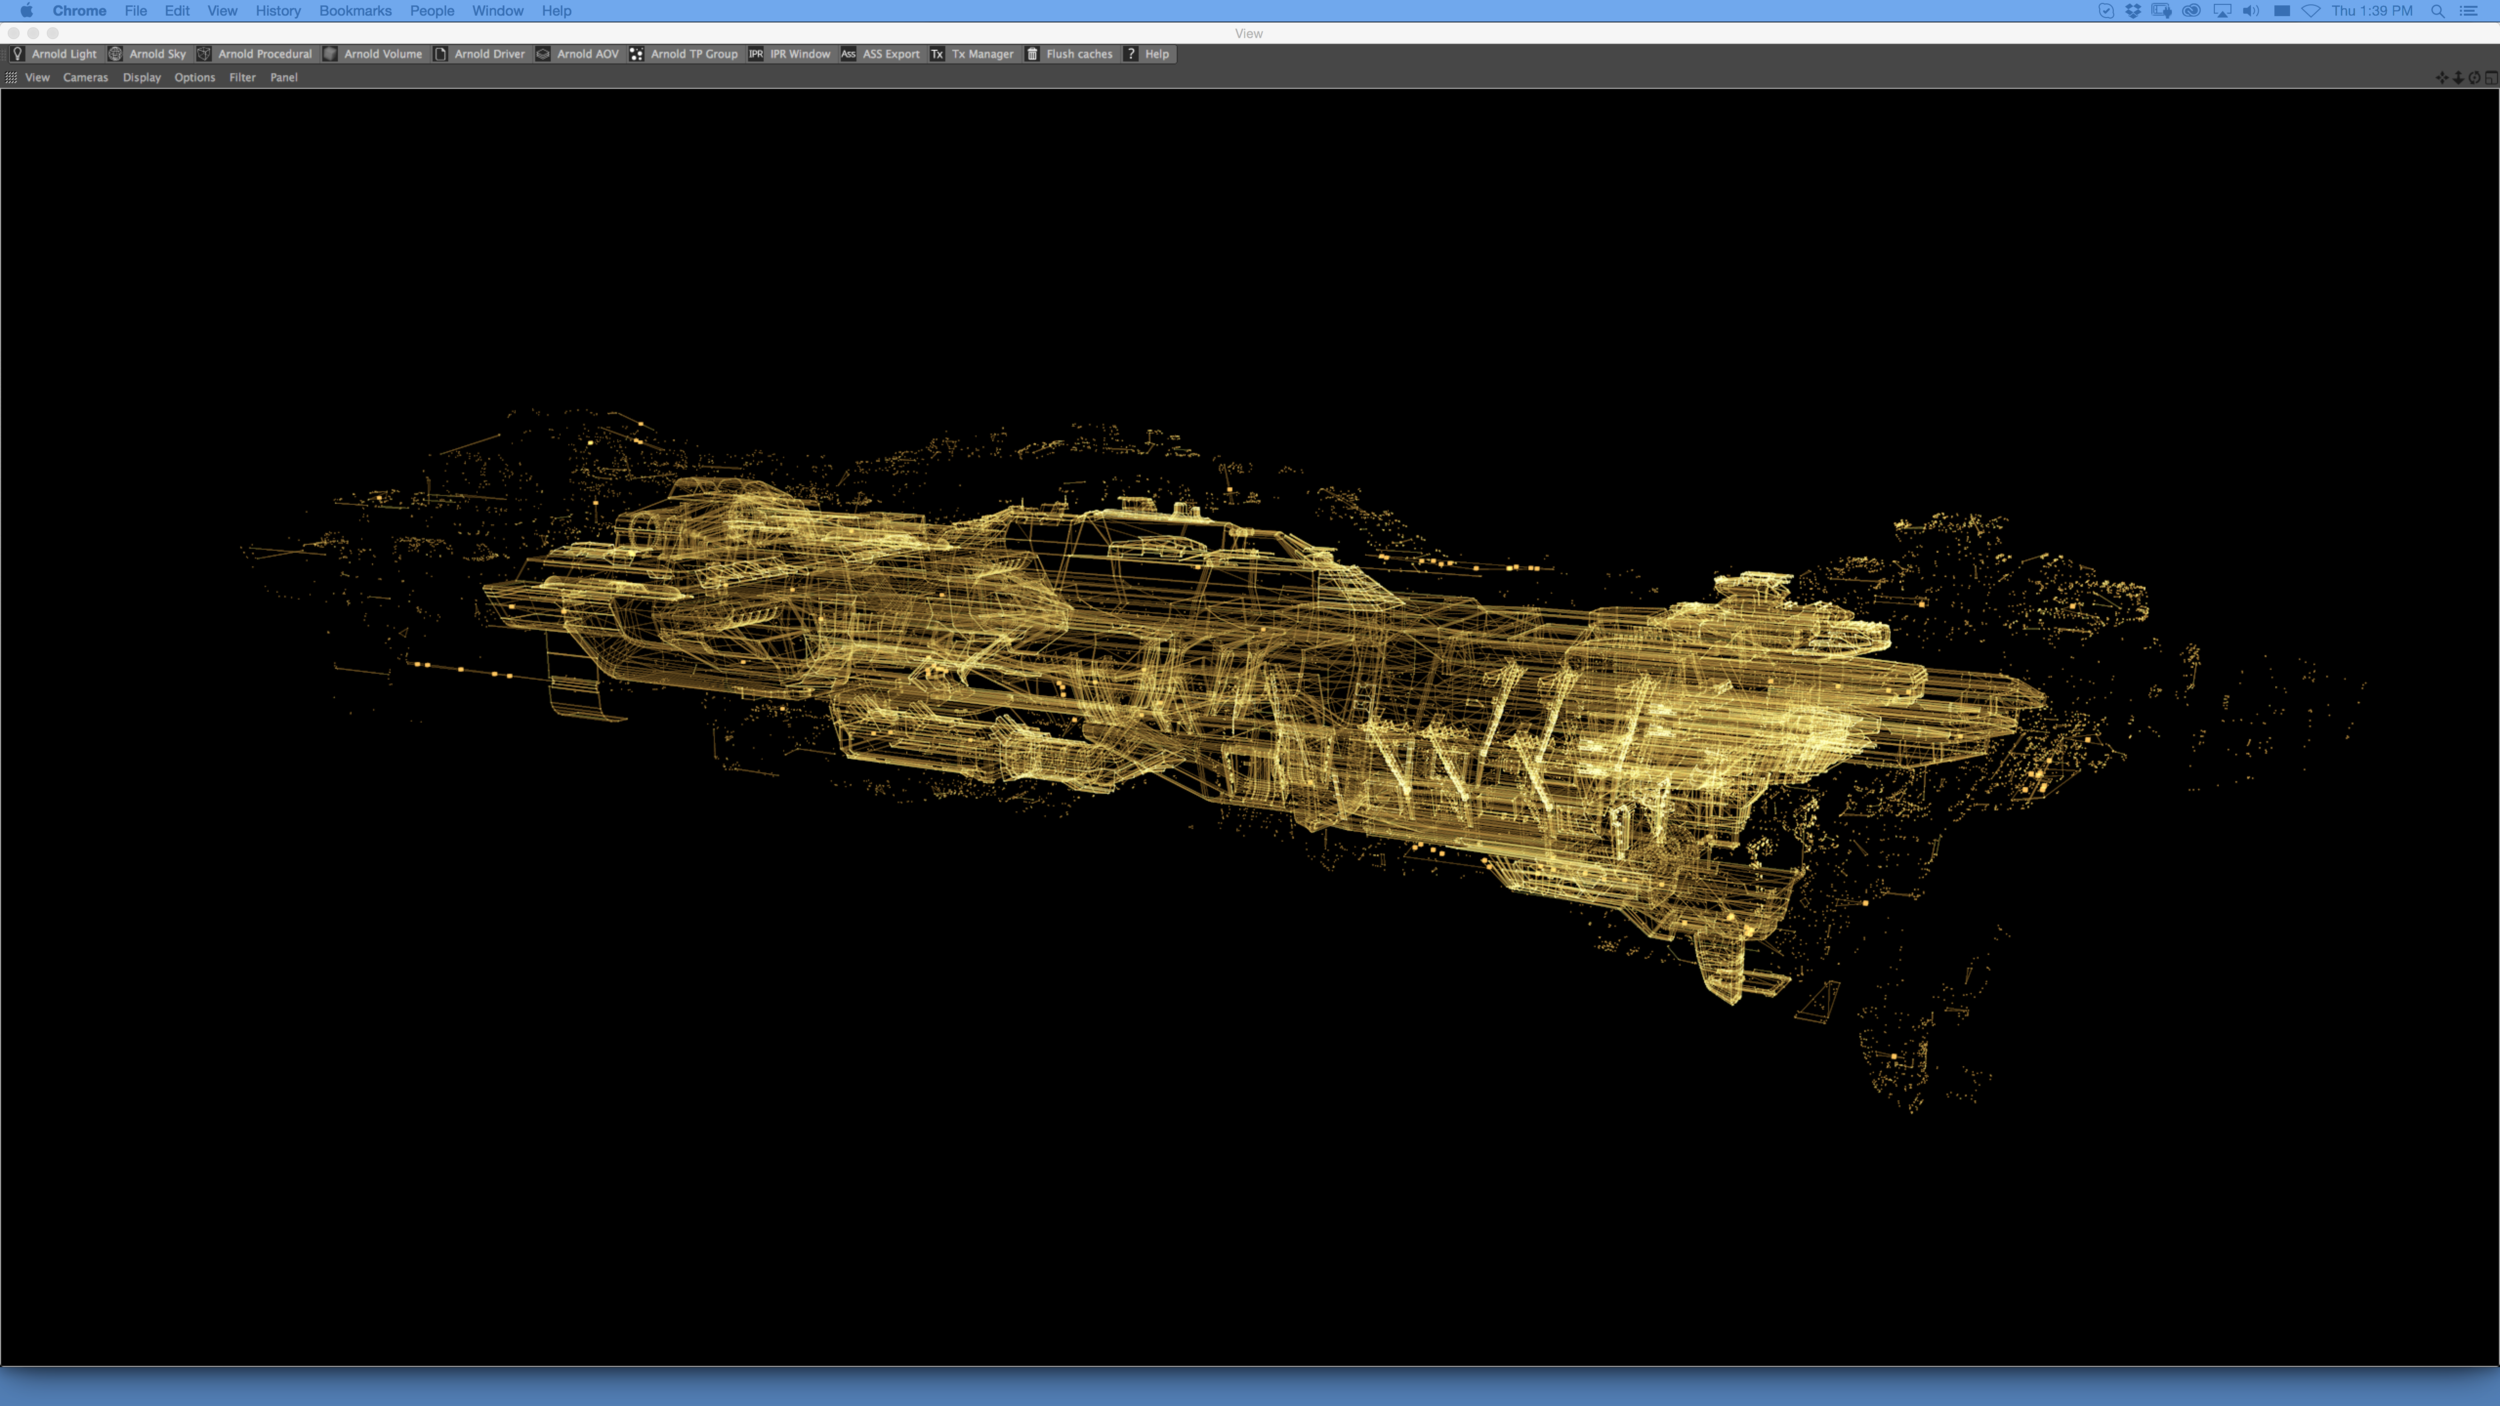The height and width of the screenshot is (1406, 2500).
Task: Open the viewport Filter menu
Action: click(x=242, y=77)
